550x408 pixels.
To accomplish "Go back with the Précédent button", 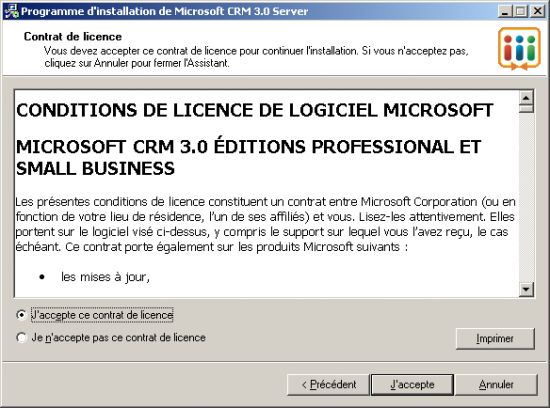I will click(x=328, y=384).
